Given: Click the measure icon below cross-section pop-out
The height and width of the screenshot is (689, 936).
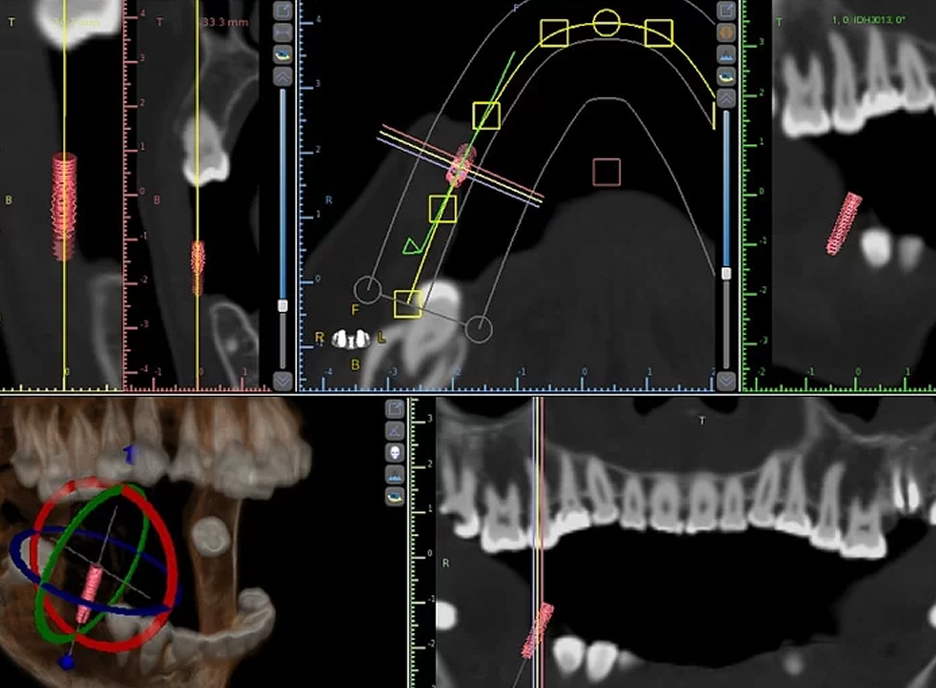Looking at the screenshot, I should point(283,32).
